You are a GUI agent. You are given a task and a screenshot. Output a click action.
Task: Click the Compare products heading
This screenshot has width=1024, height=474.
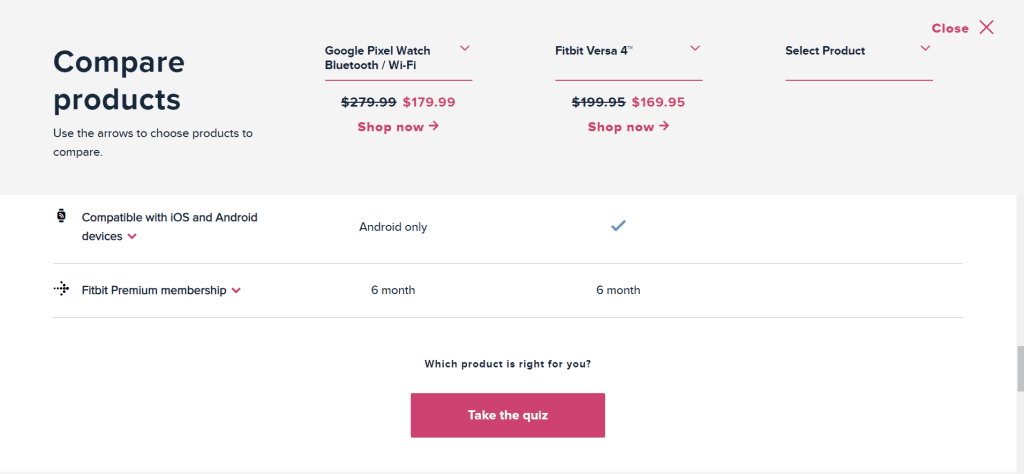(119, 81)
